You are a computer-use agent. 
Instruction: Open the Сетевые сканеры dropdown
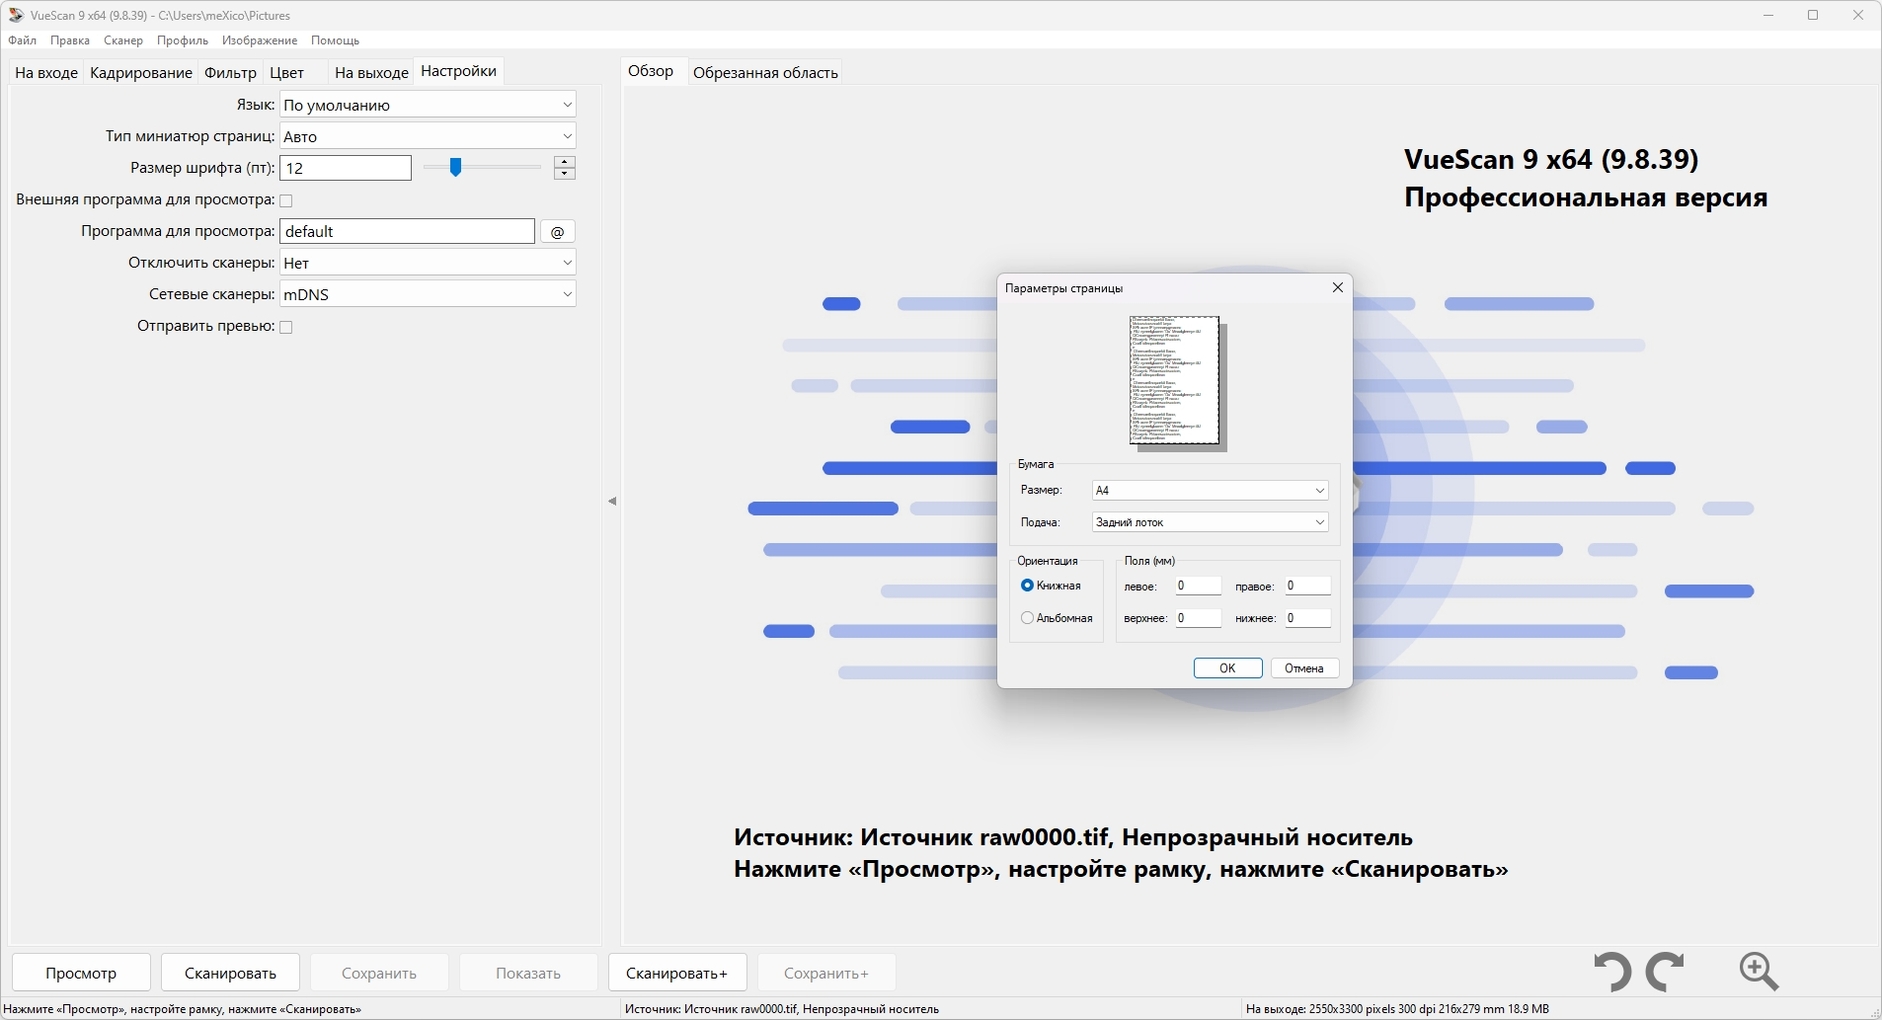(x=428, y=294)
